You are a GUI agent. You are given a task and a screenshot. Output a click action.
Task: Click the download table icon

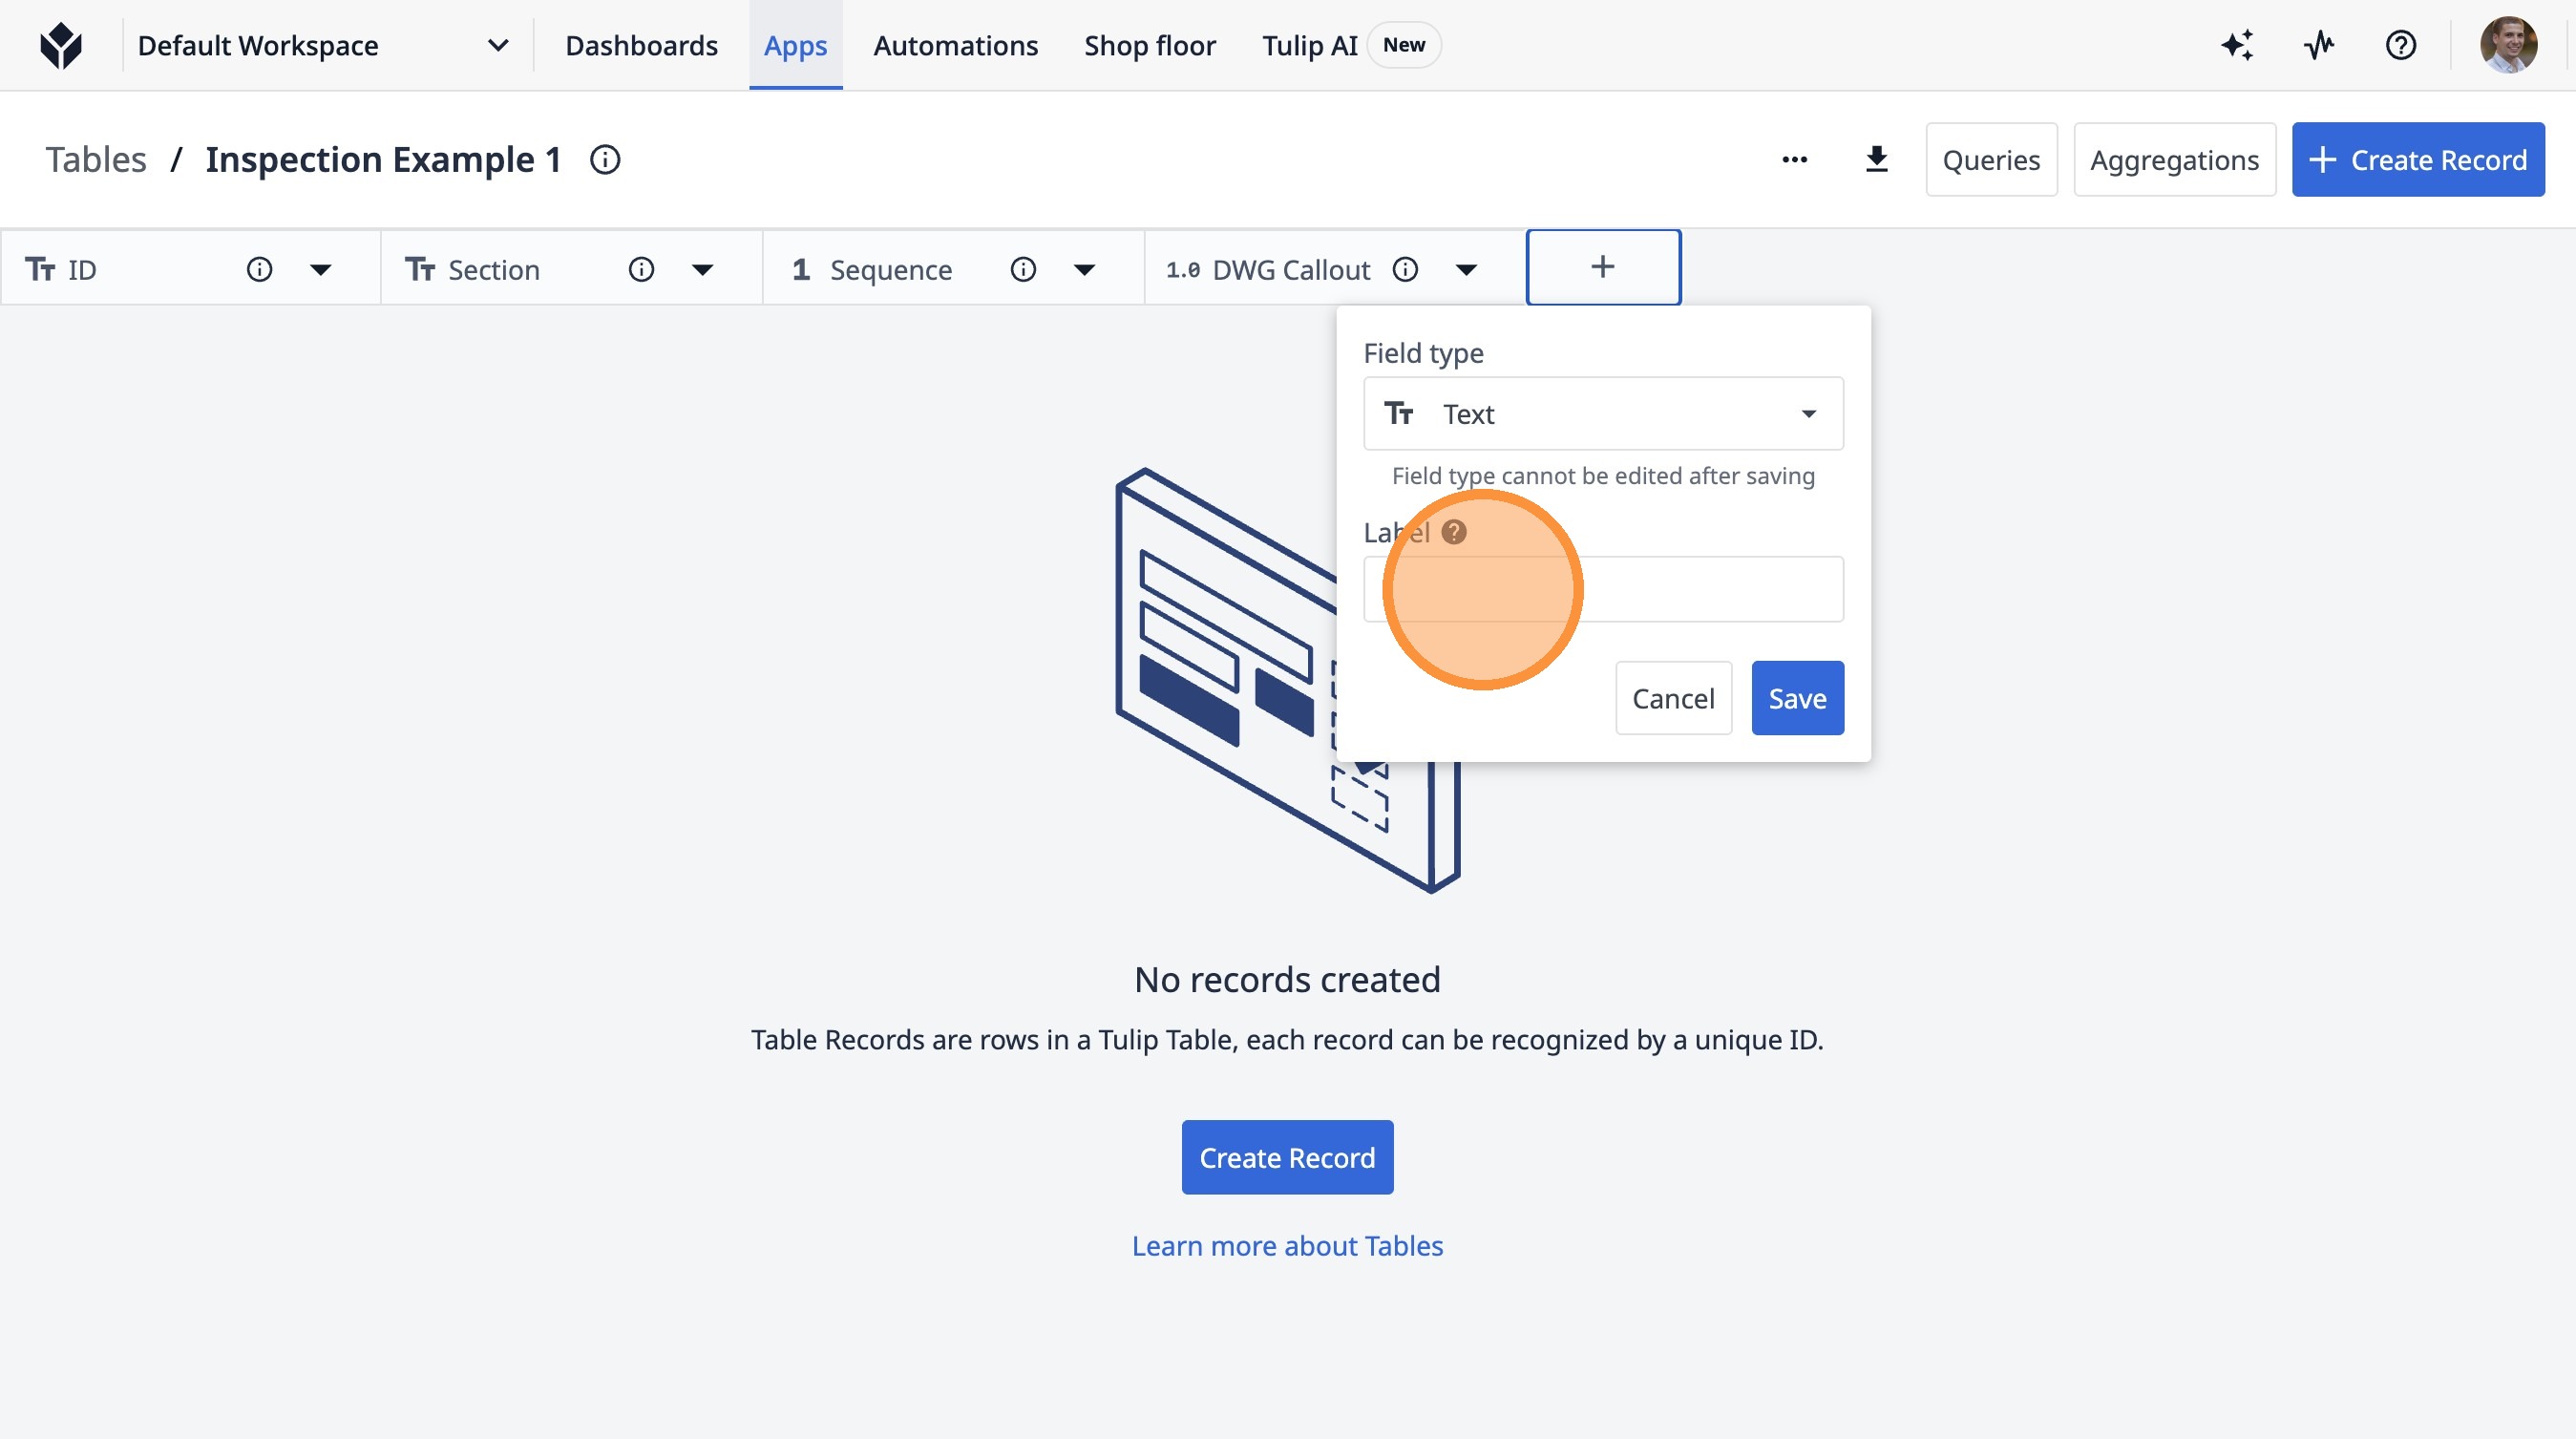pyautogui.click(x=1876, y=160)
